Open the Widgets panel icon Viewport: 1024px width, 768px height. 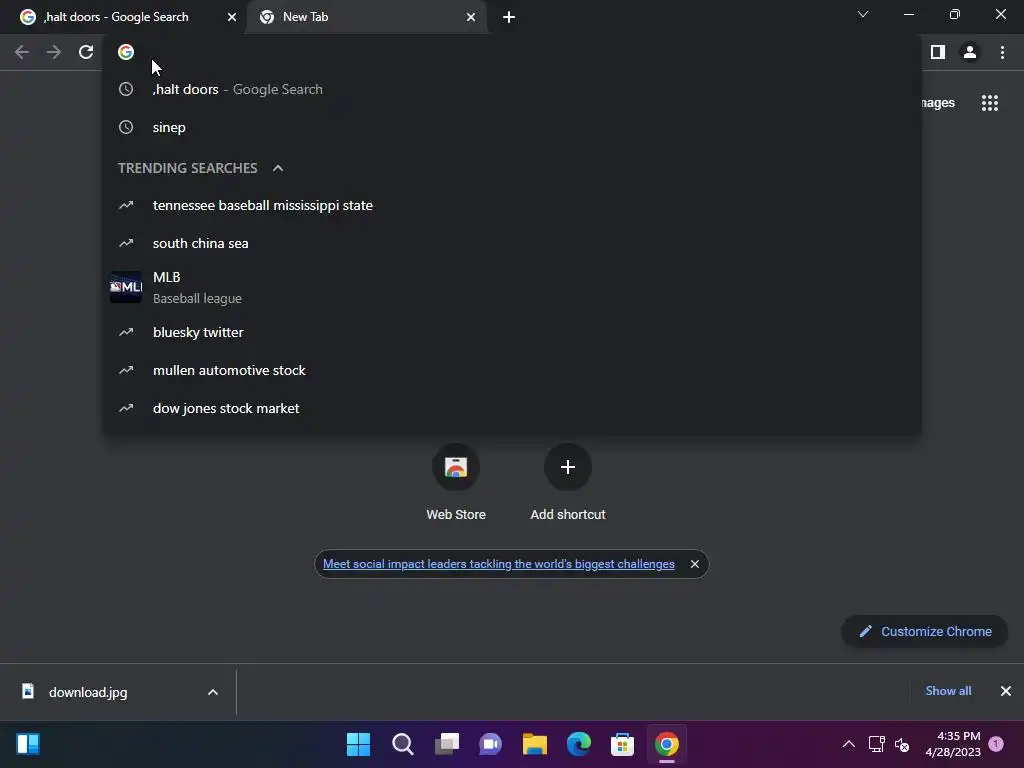click(x=28, y=744)
